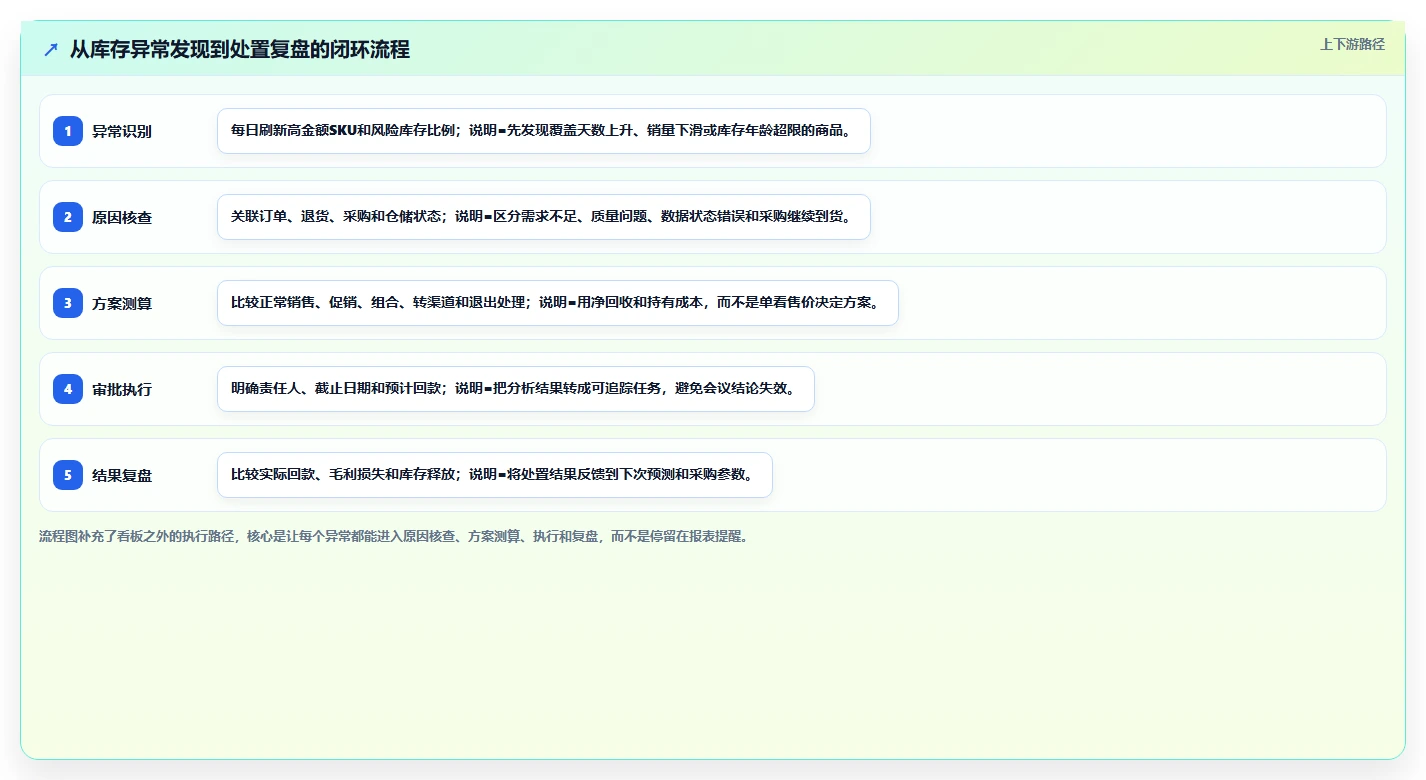Click the 原因核查 step label
Viewport: 1426px width, 780px height.
[x=122, y=217]
